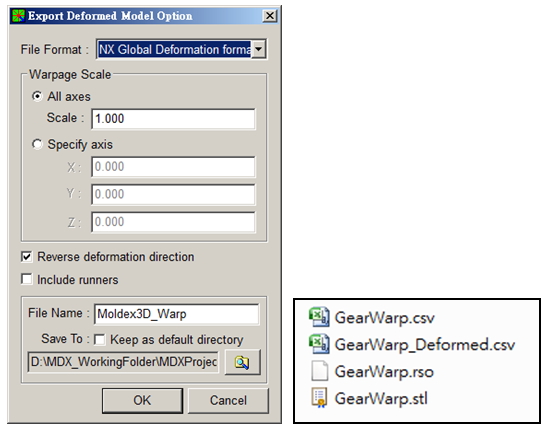
Task: Uncheck Reverse deformation direction
Action: (x=27, y=257)
